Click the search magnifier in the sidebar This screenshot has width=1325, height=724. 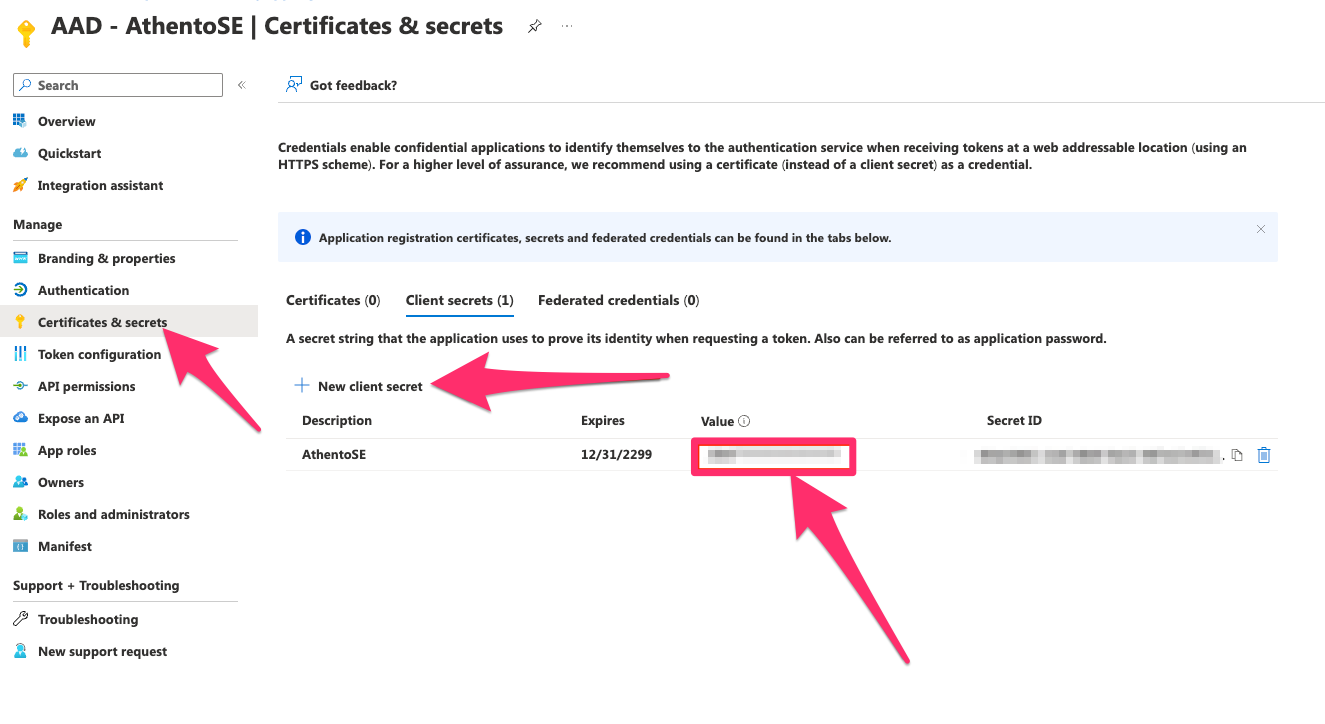point(24,84)
